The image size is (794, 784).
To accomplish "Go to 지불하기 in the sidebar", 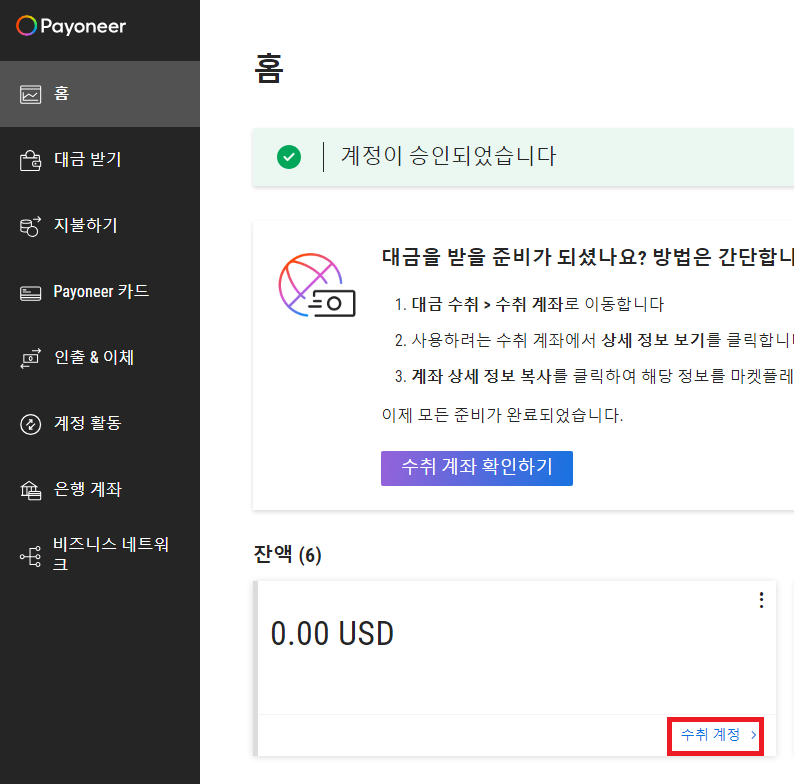I will (100, 226).
